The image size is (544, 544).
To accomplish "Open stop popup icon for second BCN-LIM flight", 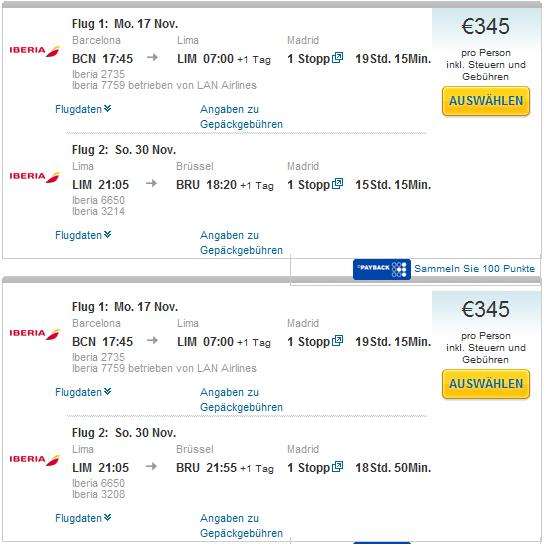I will coord(337,341).
